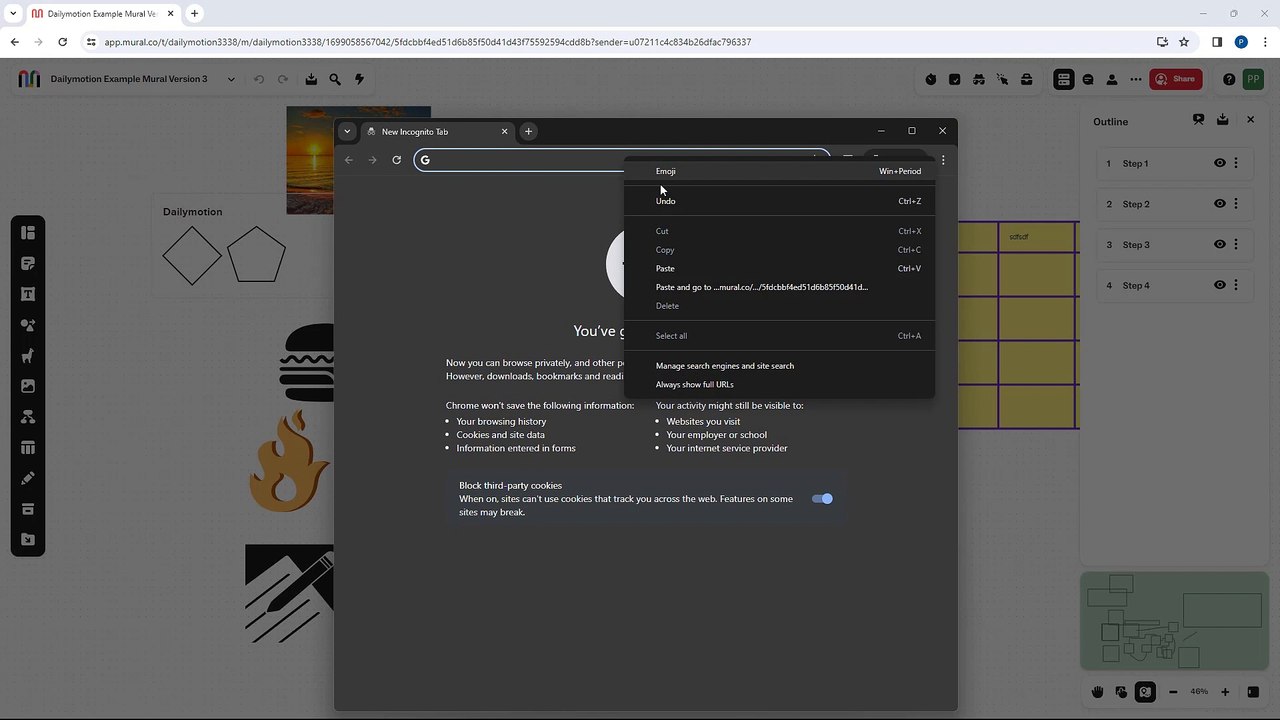Screen dimensions: 1280x720
Task: Click the incognito window address bar
Action: click(621, 160)
